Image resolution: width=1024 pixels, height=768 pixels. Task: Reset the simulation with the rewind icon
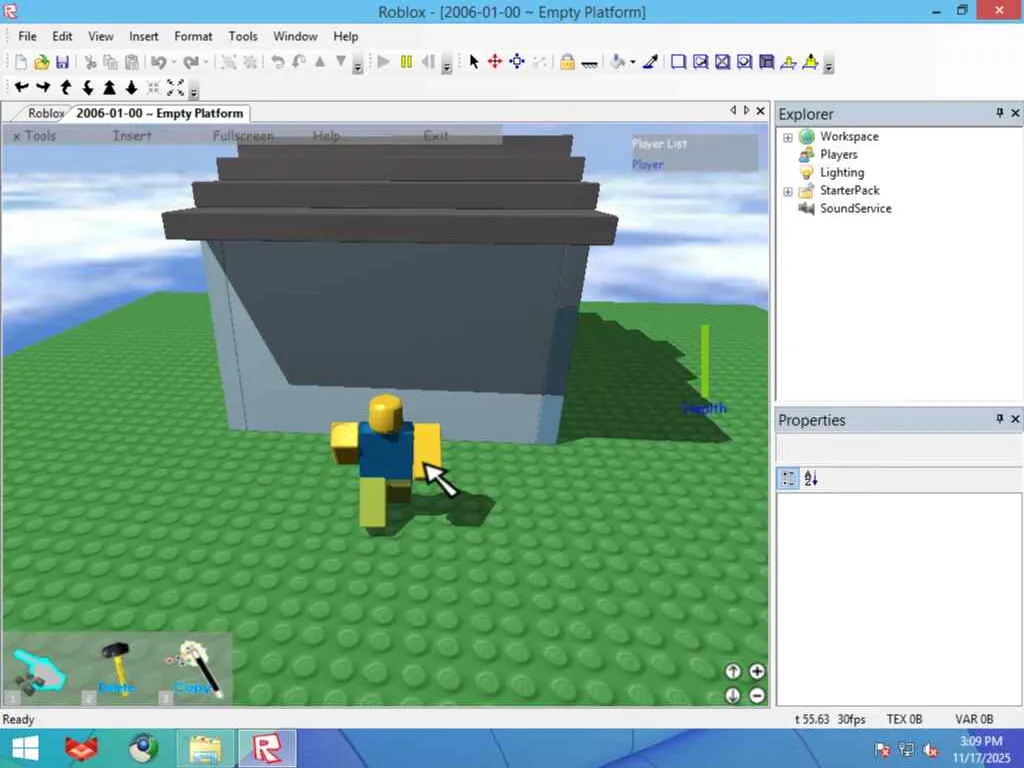click(x=428, y=62)
